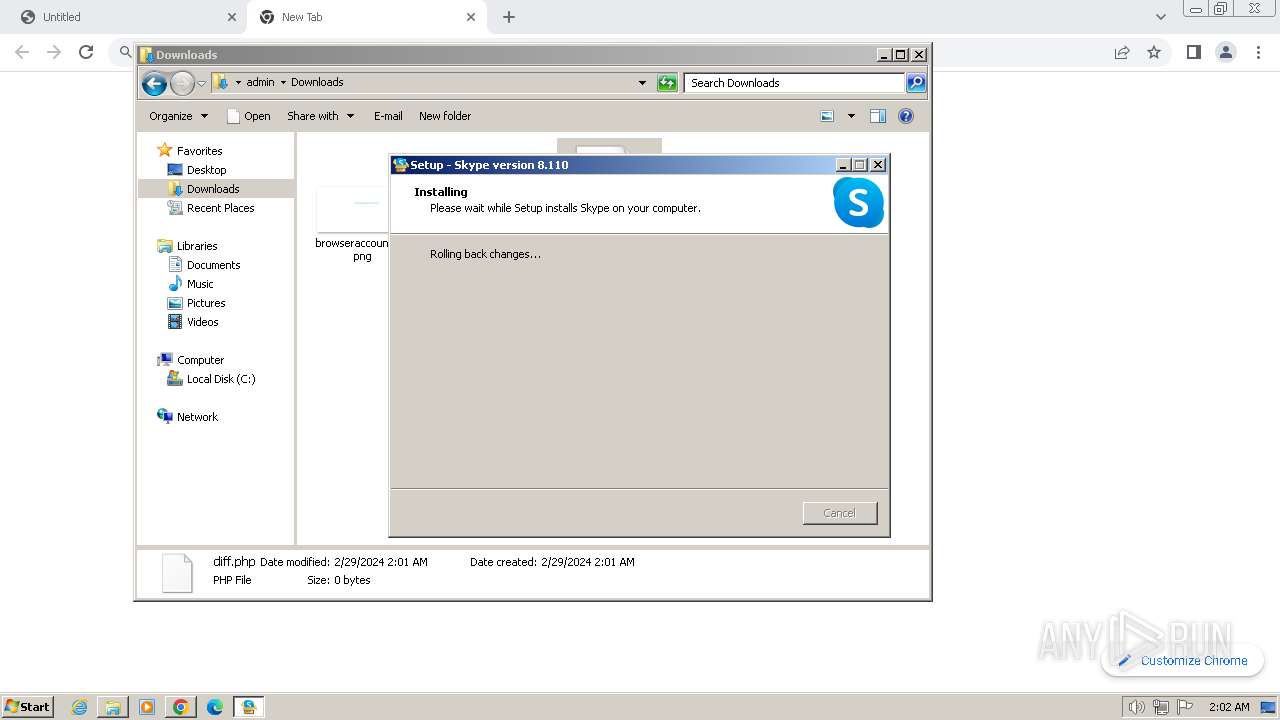Select Computer in navigation pane

click(201, 360)
